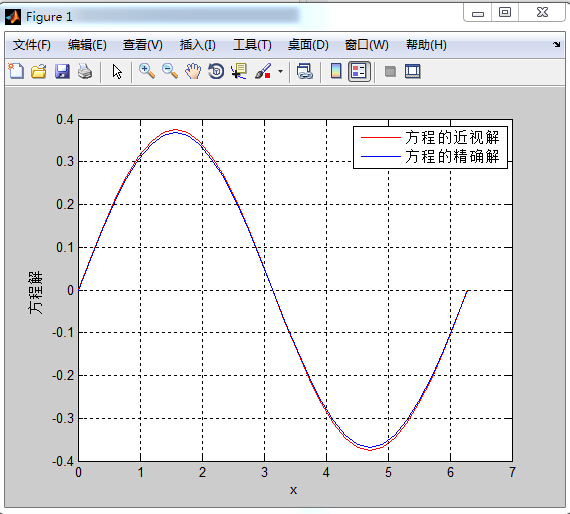Toggle the Insert Legend button off
This screenshot has width=570, height=514.
pyautogui.click(x=359, y=71)
